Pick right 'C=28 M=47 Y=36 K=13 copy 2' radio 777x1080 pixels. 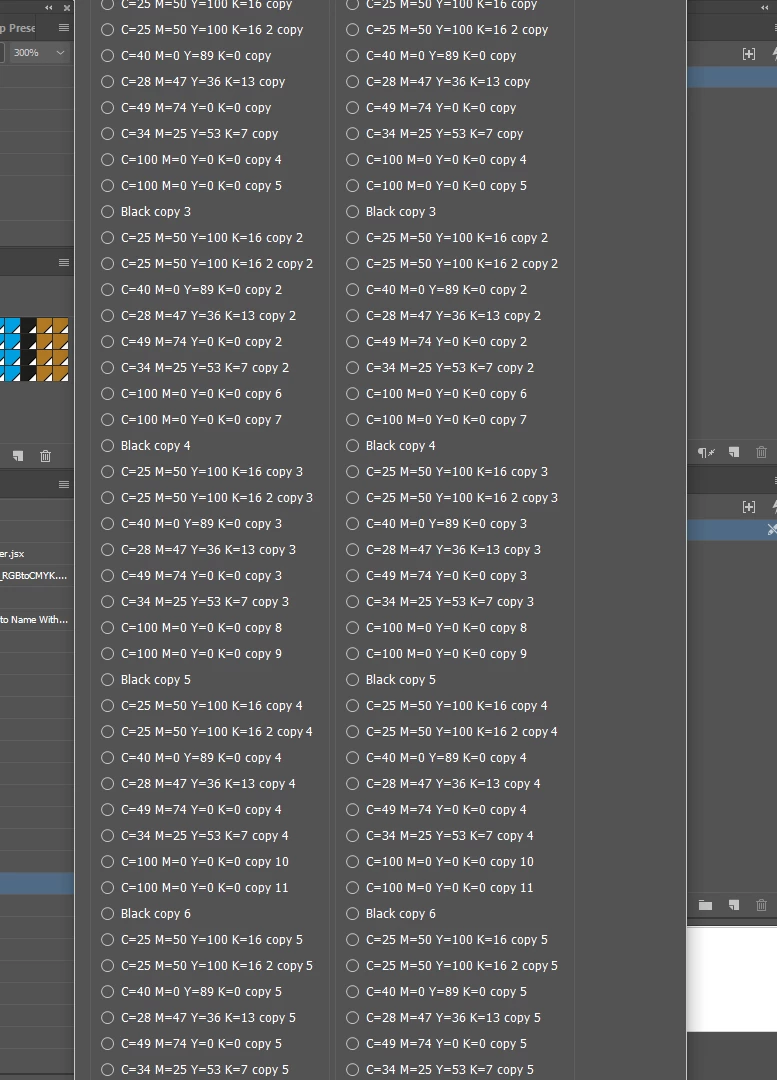click(353, 315)
